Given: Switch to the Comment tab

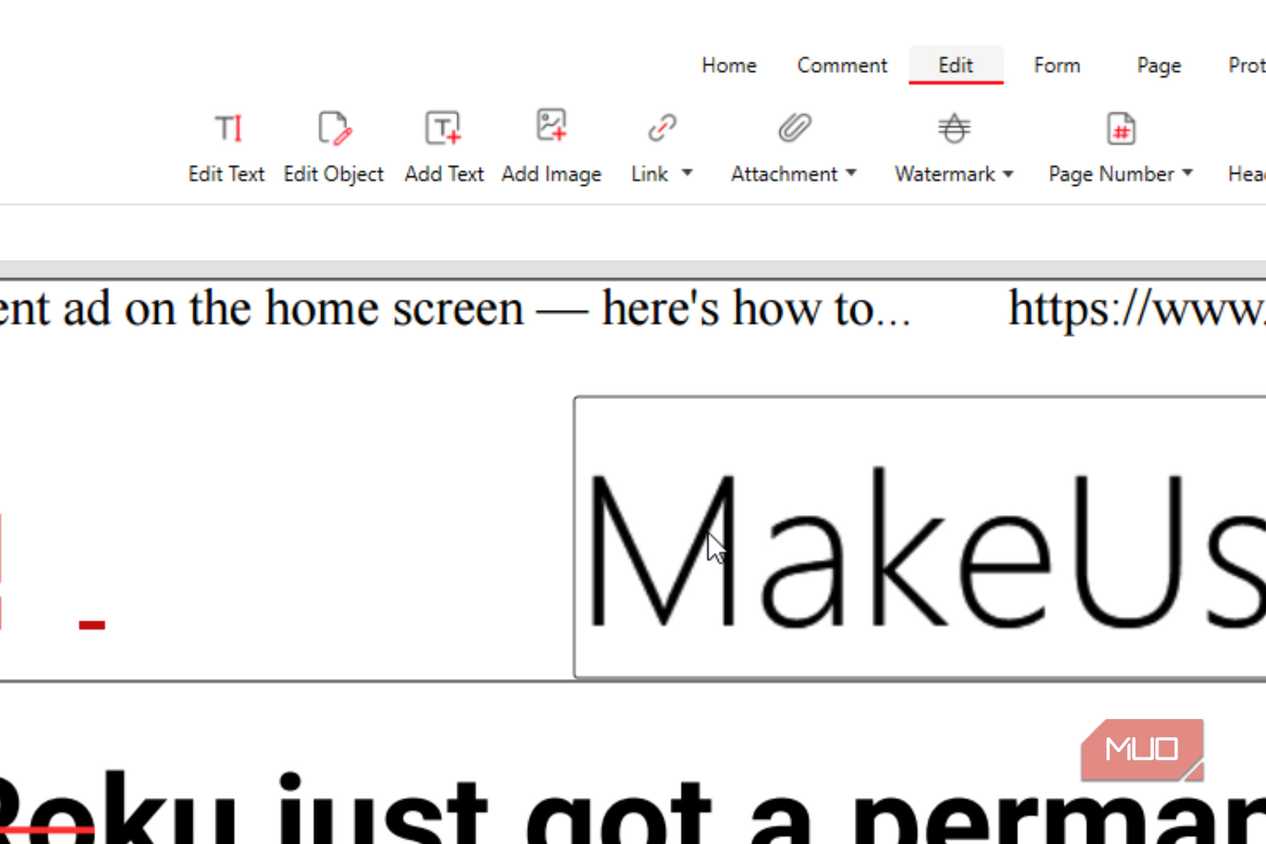Looking at the screenshot, I should (842, 65).
